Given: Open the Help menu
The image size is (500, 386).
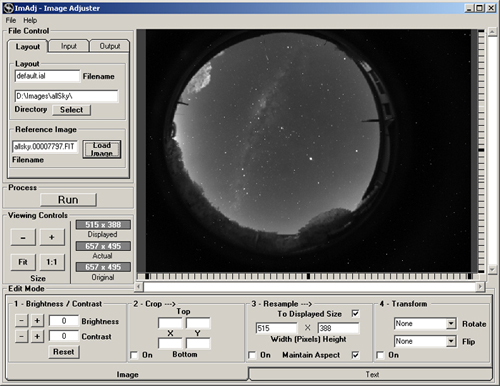Looking at the screenshot, I should click(30, 20).
